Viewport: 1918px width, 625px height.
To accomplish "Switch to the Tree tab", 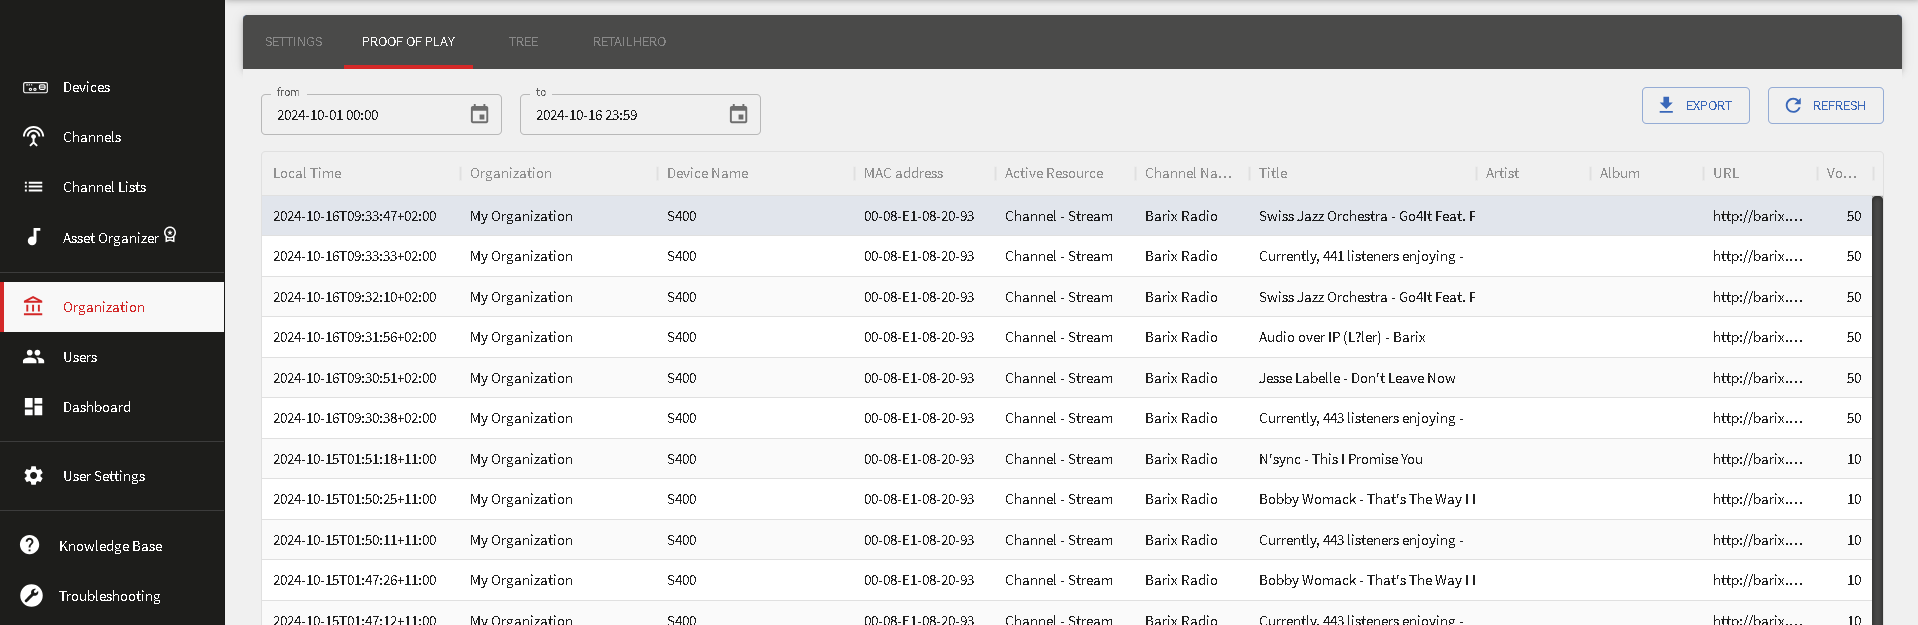I will 523,42.
